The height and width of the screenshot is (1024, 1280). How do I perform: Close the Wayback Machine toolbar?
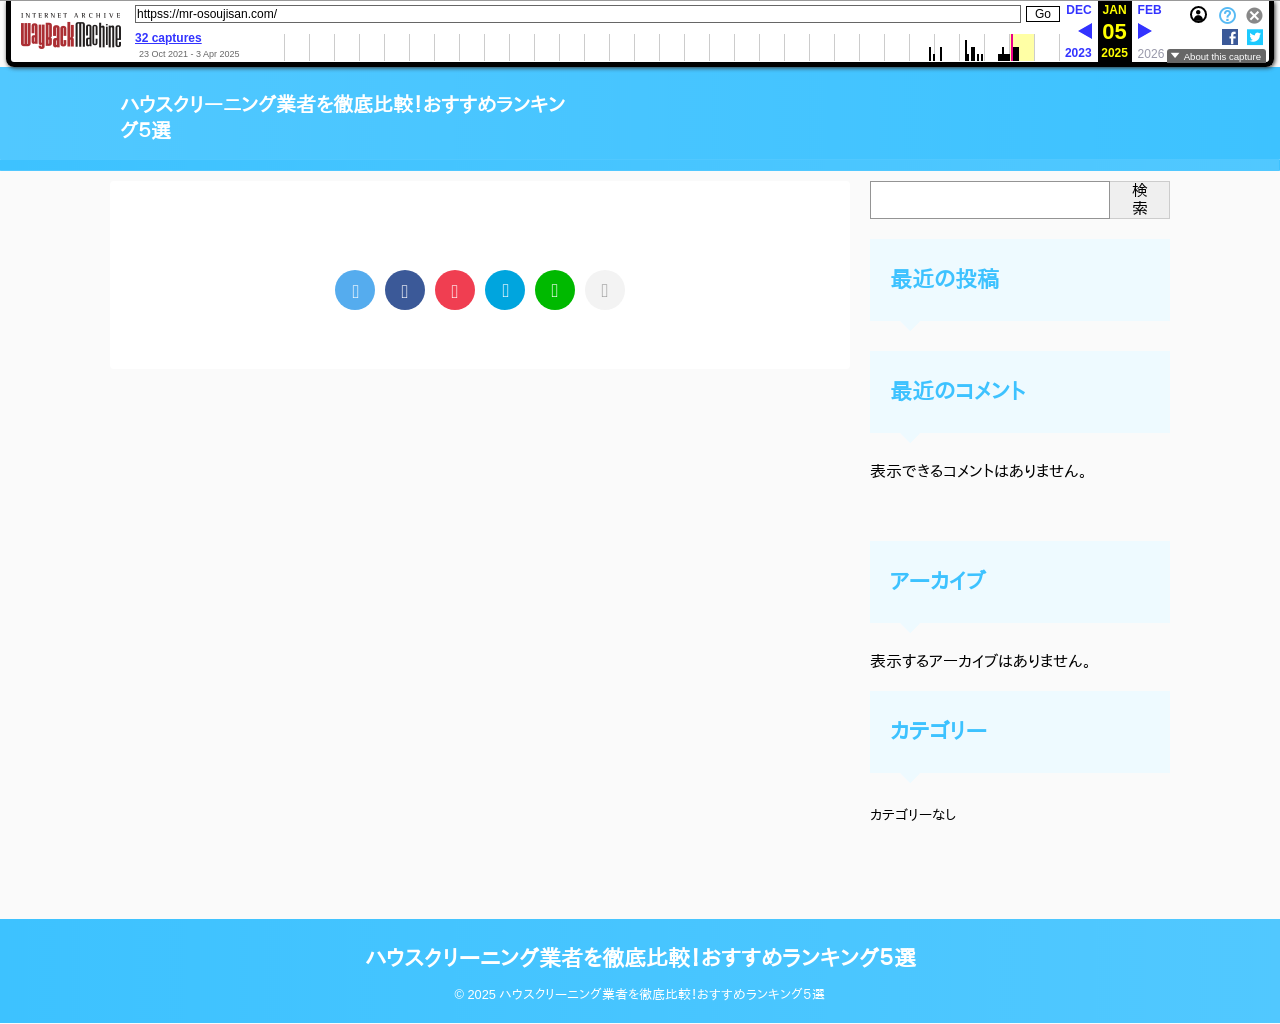[1254, 16]
